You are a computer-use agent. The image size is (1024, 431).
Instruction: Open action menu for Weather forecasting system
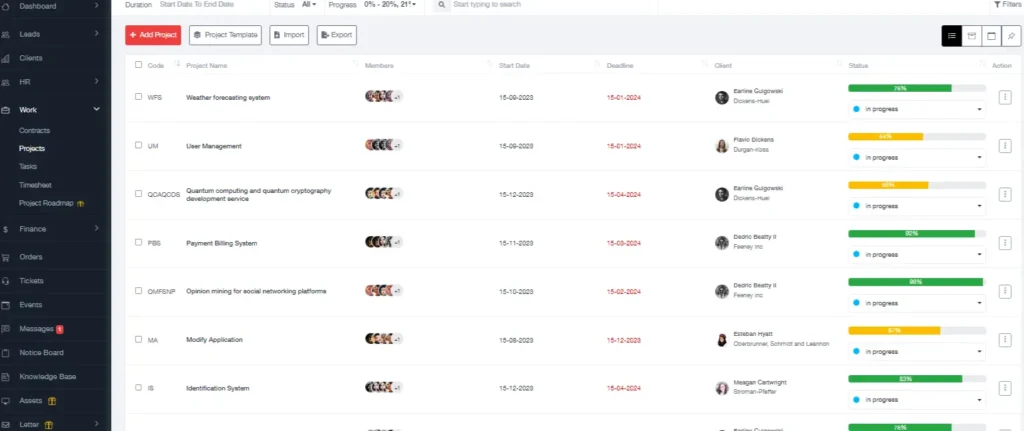point(1005,97)
